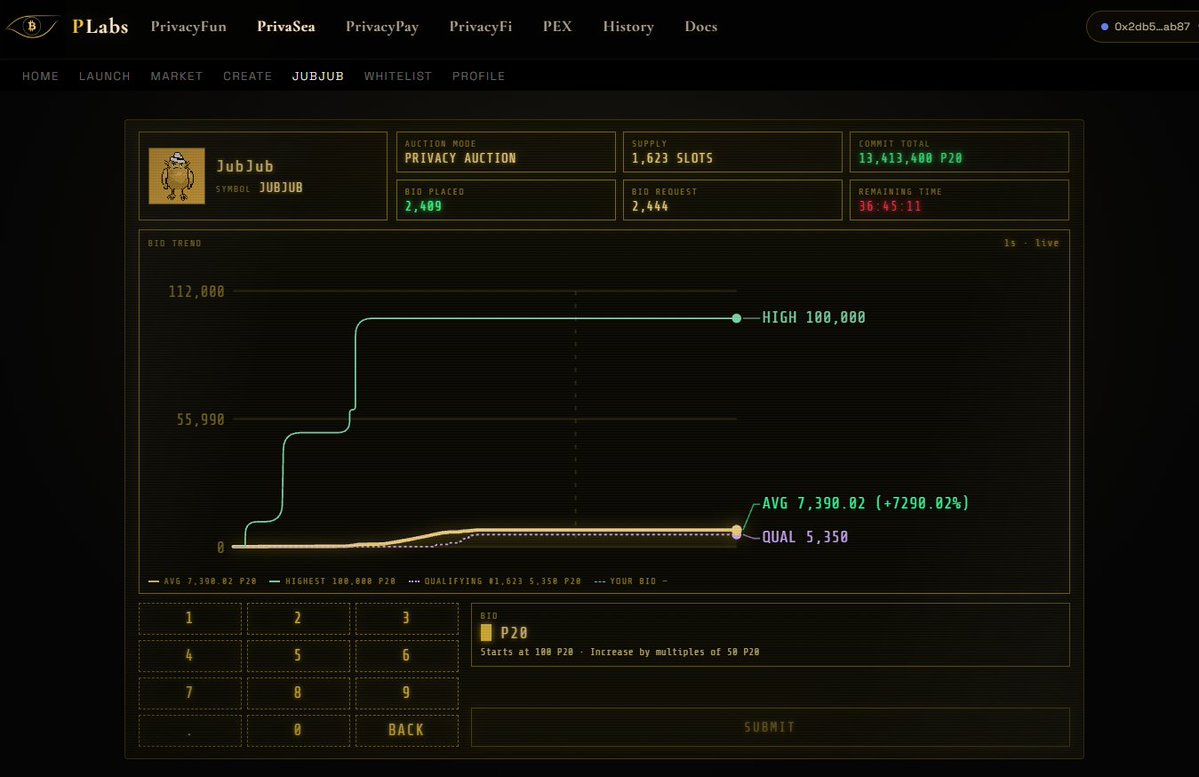Switch to the MARKET sub-tab
1199x777 pixels.
pyautogui.click(x=177, y=76)
